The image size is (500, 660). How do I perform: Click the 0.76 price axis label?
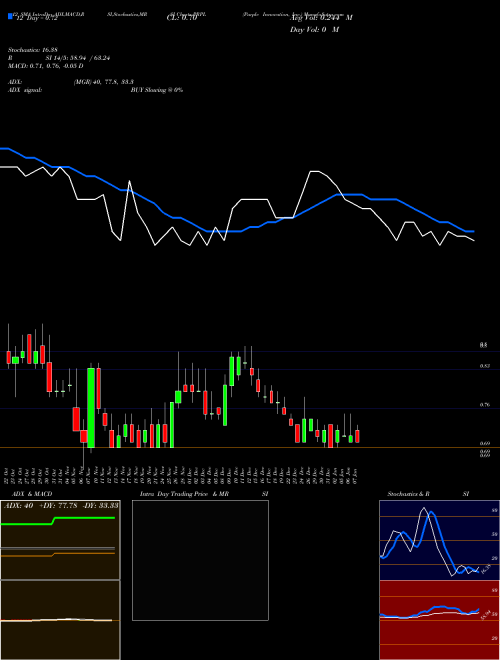click(484, 405)
